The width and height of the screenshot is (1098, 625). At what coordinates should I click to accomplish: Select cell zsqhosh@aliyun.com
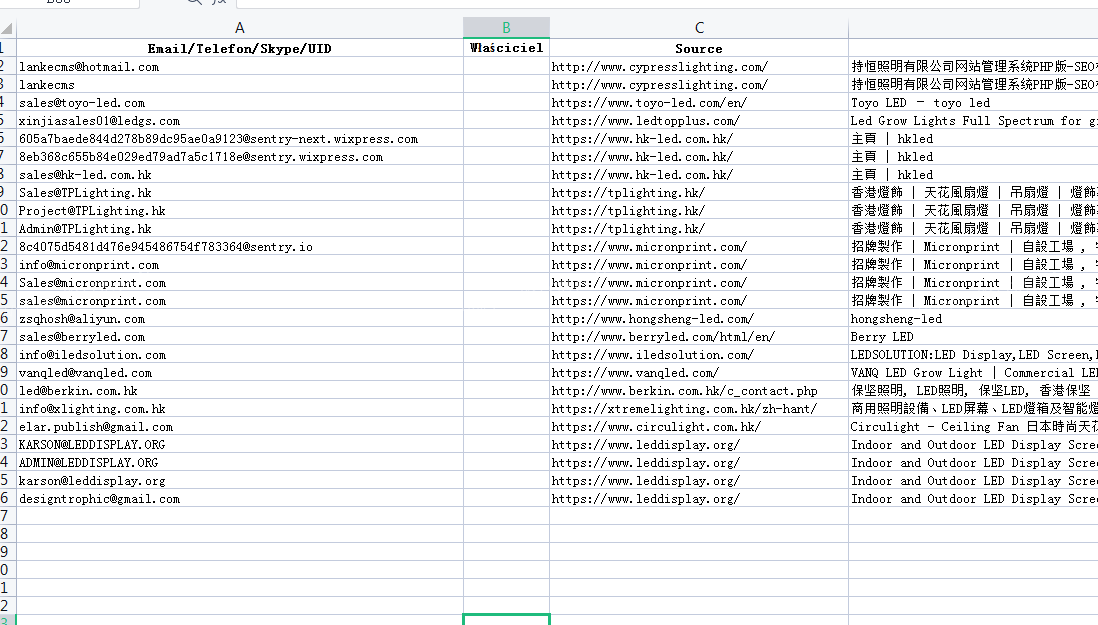point(239,319)
